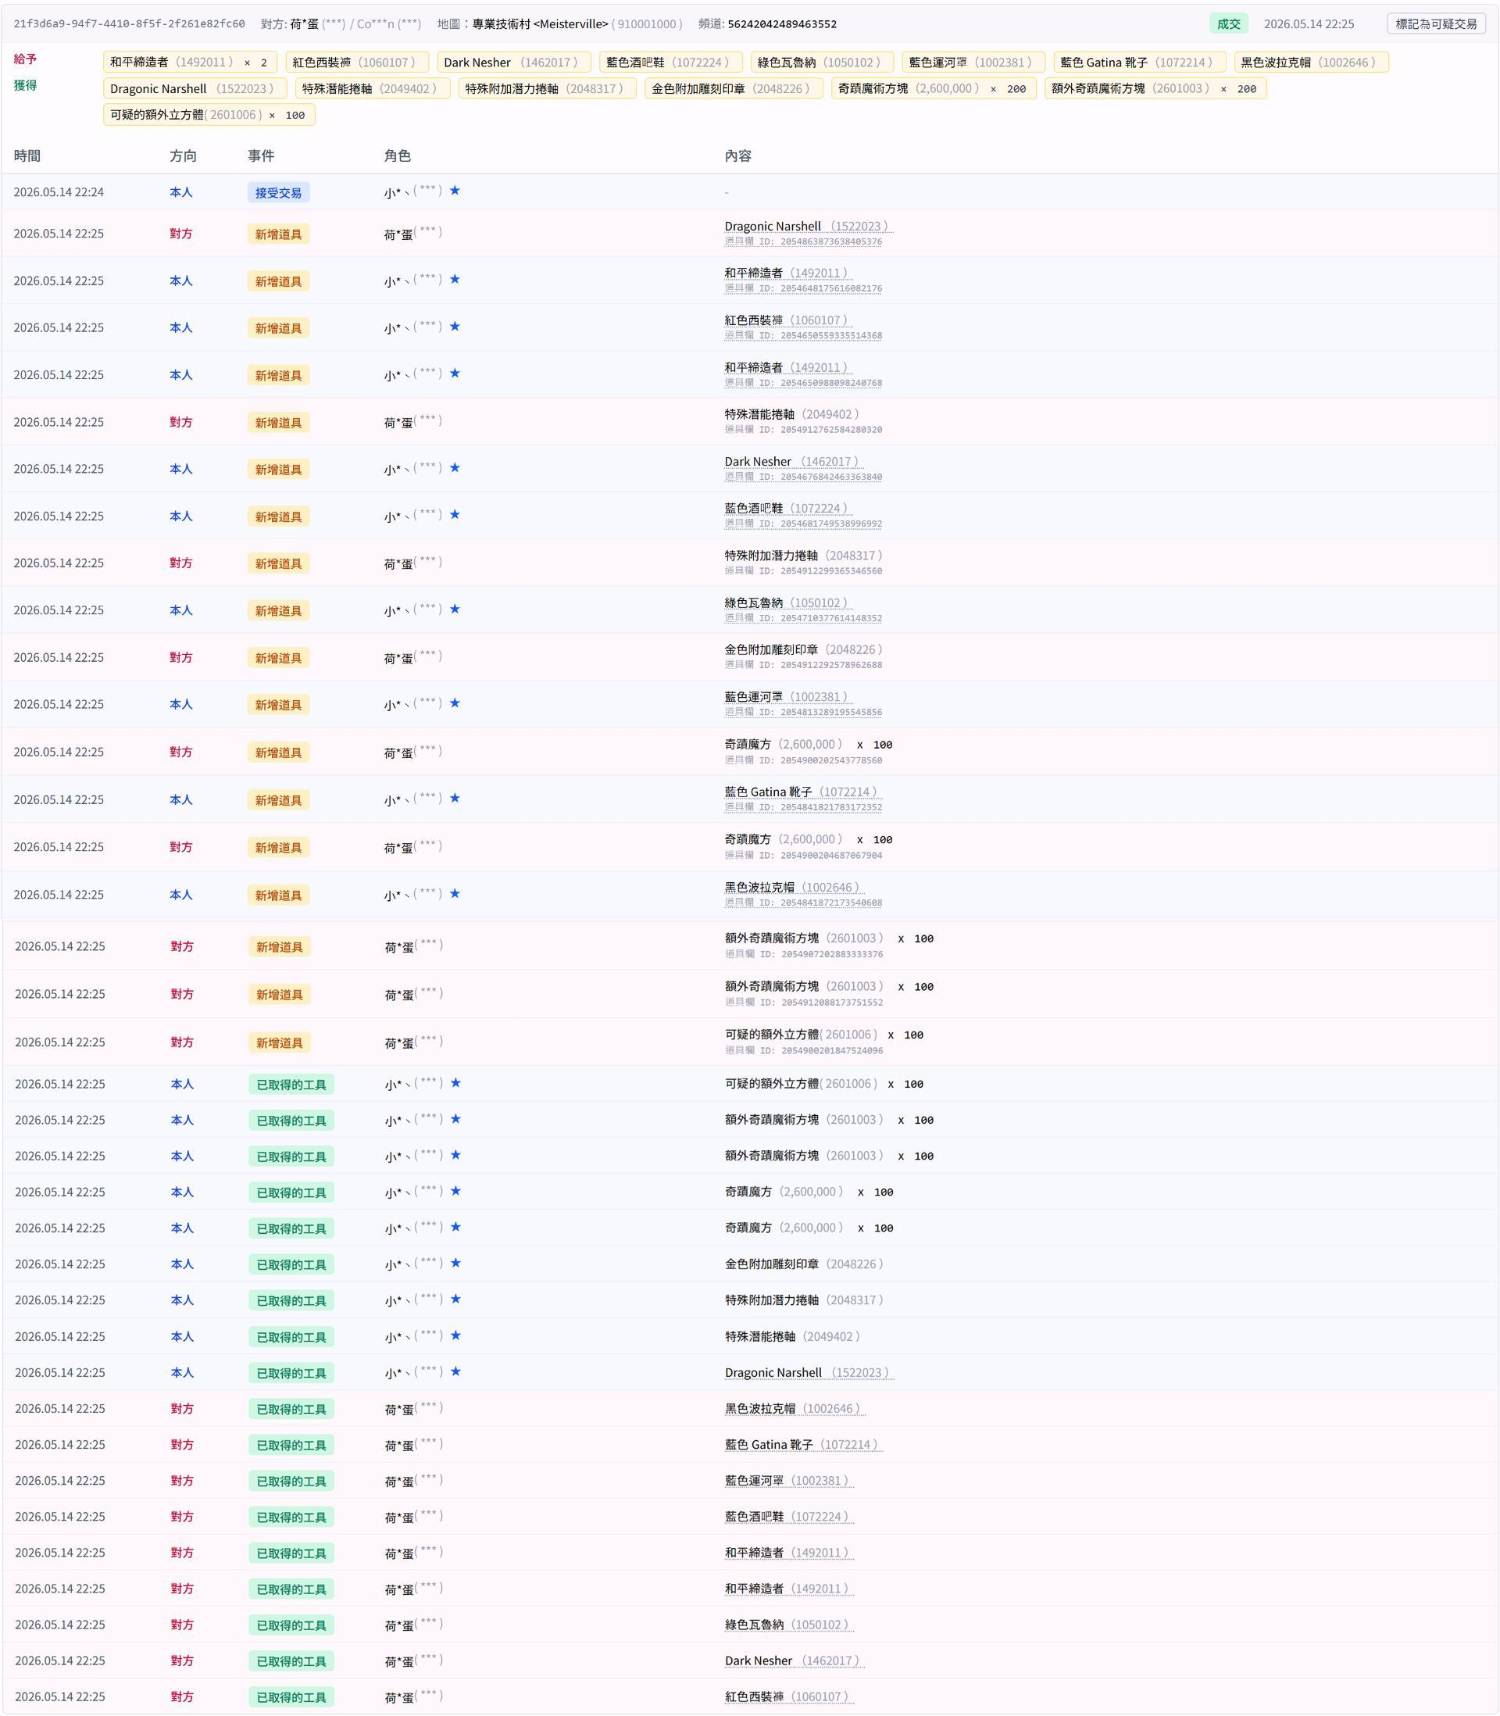The width and height of the screenshot is (1500, 1716).
Task: Click the 內容 column header
Action: [x=738, y=156]
